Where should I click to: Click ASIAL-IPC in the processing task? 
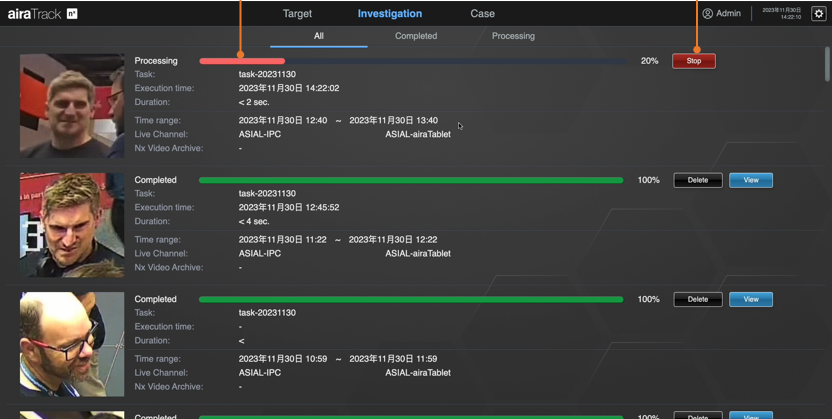click(260, 134)
